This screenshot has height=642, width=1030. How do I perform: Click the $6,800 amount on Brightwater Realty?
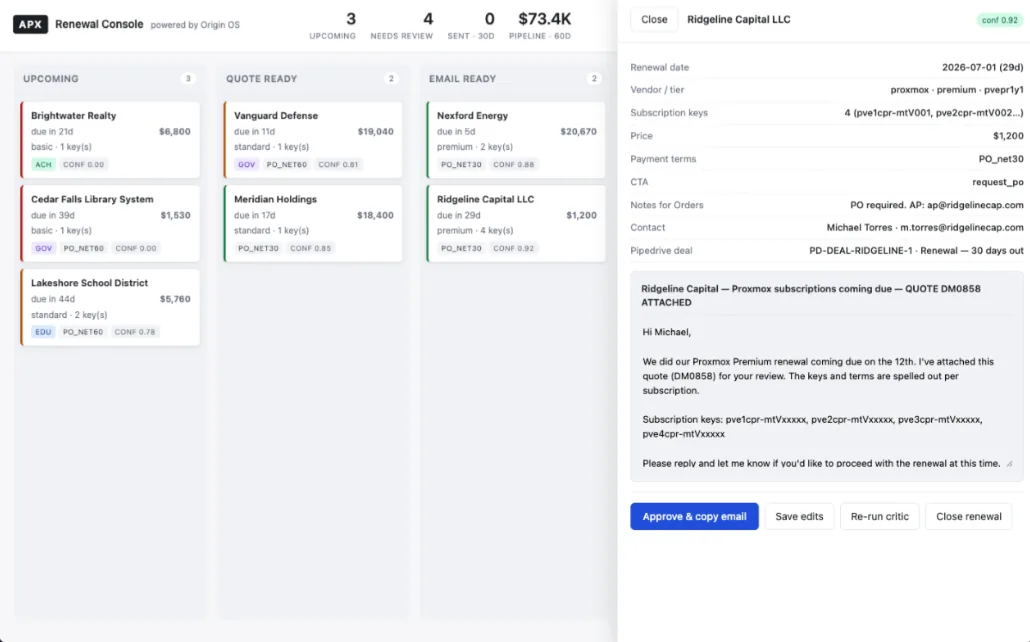[175, 131]
